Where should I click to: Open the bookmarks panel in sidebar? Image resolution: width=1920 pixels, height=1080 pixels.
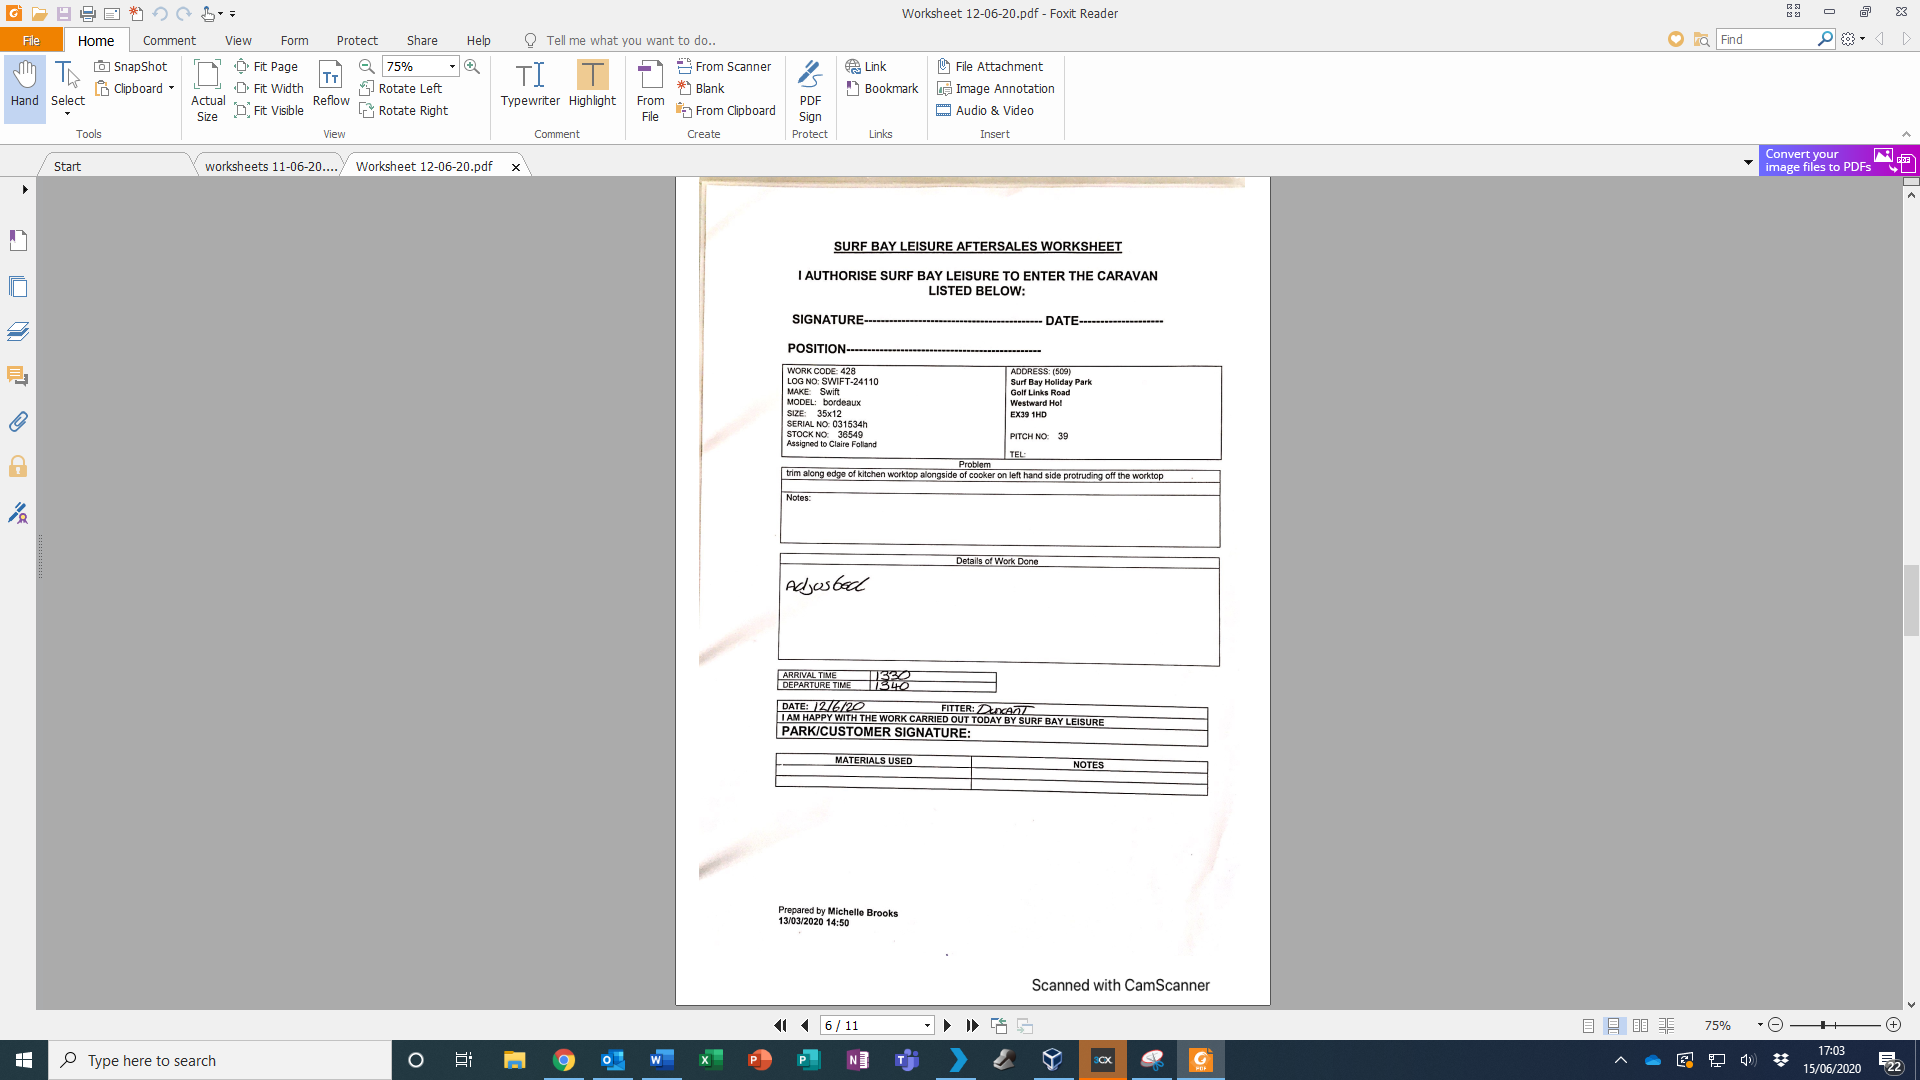point(18,241)
